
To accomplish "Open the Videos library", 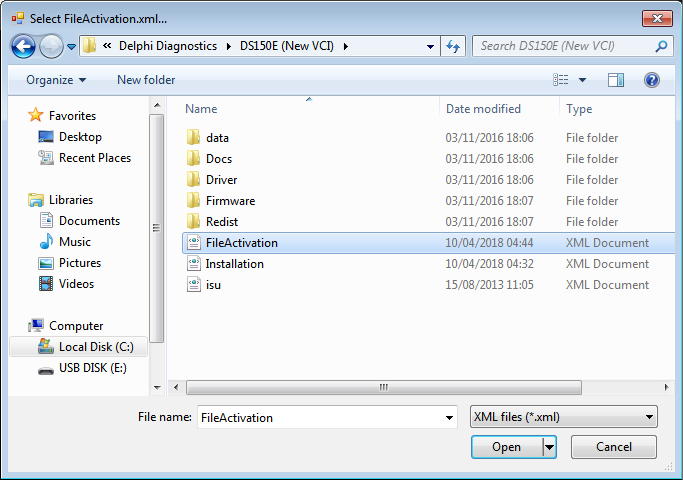I will [76, 284].
